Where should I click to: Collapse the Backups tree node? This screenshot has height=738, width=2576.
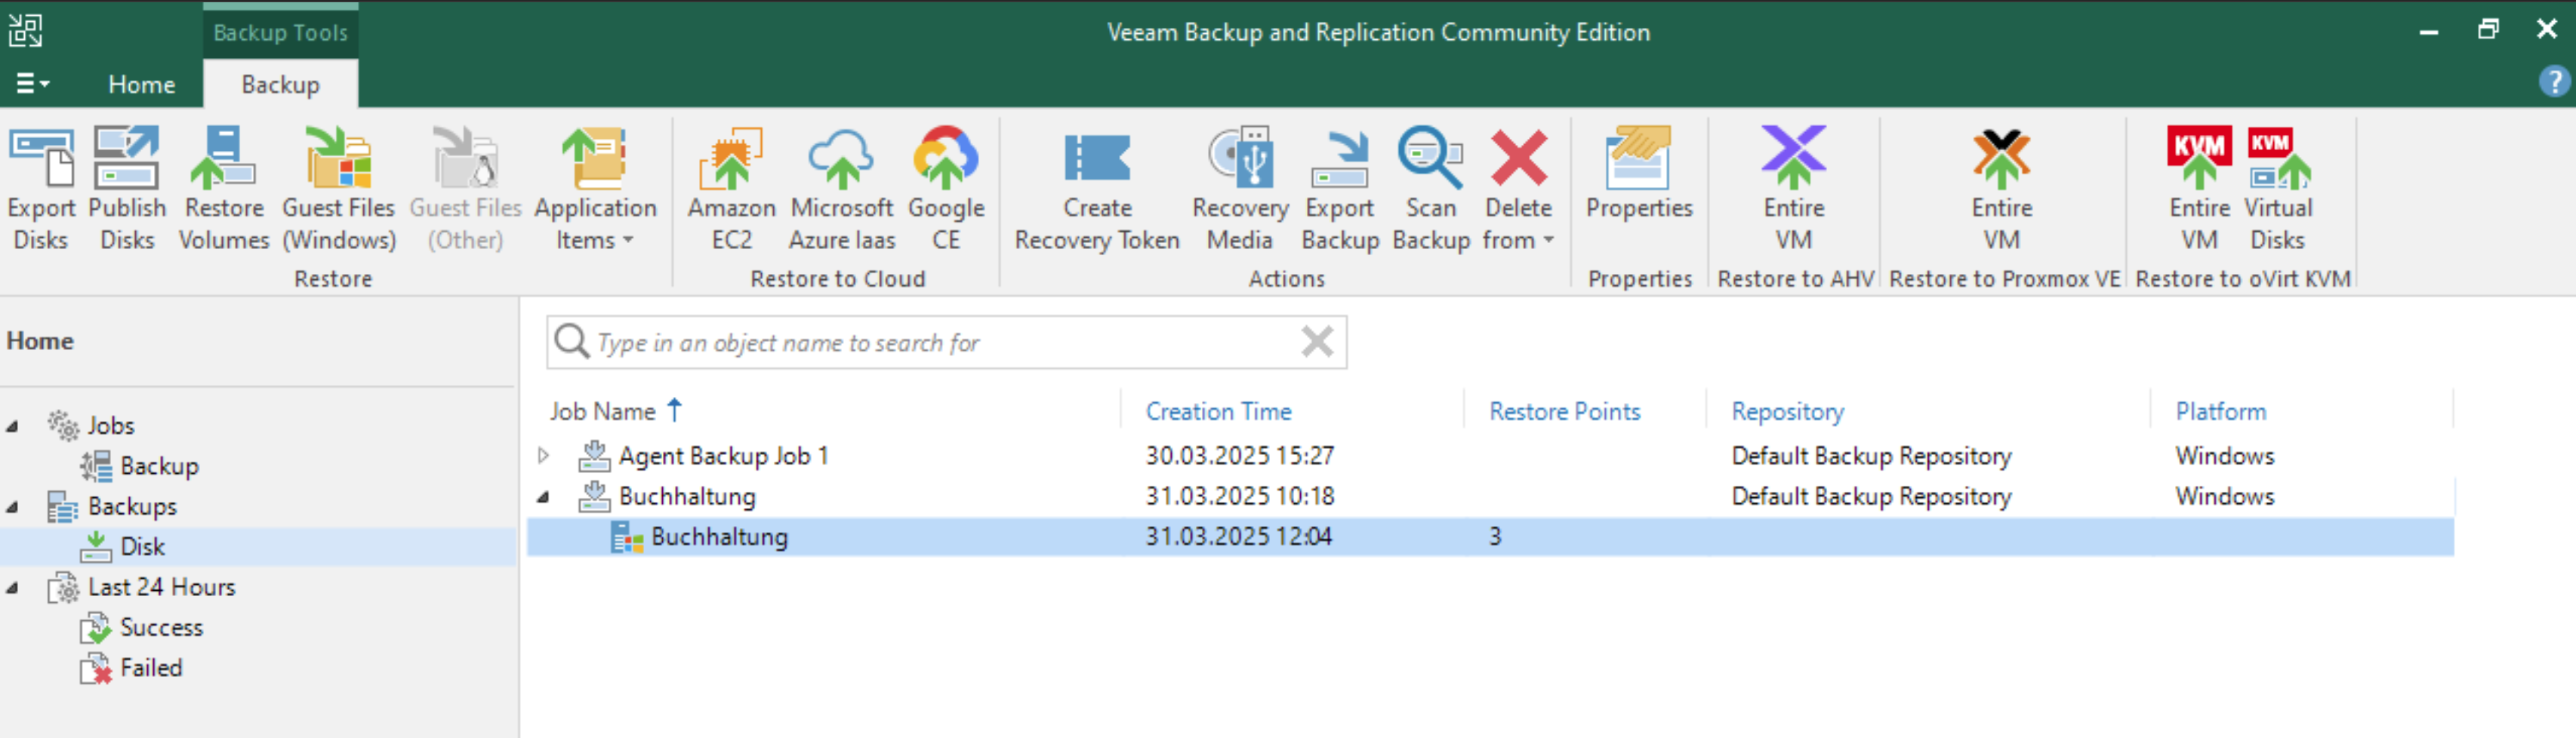(x=13, y=507)
